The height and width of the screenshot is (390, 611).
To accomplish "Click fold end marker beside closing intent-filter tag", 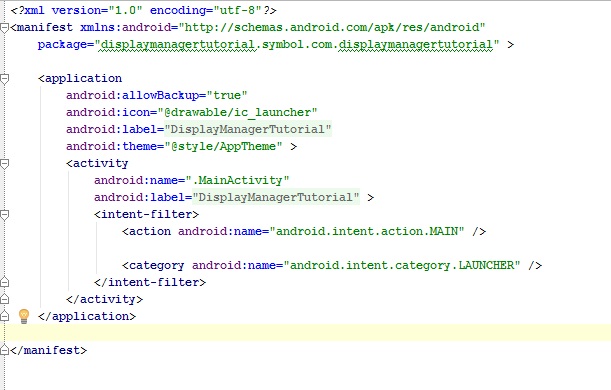I will (x=4, y=282).
